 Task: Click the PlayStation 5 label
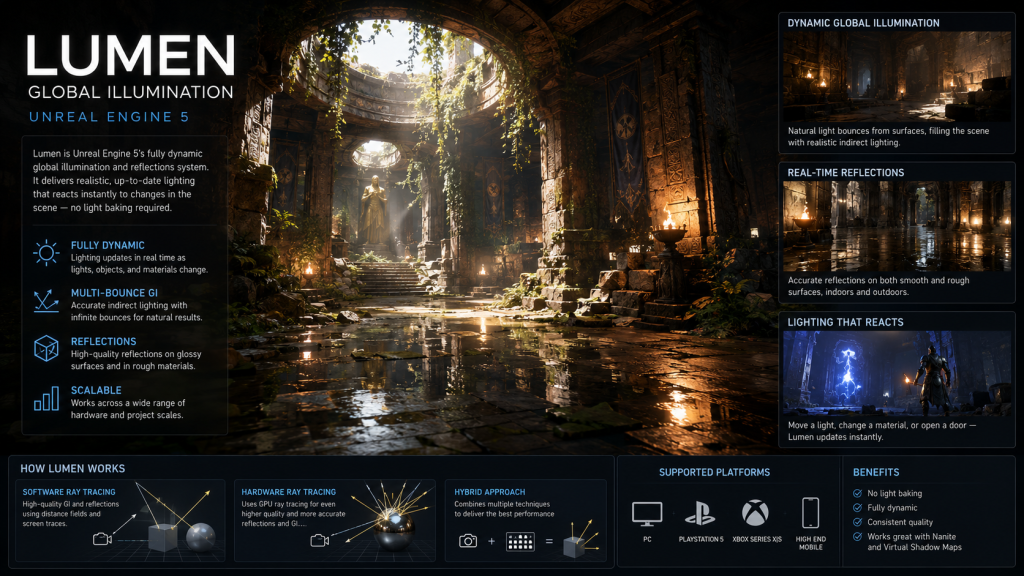point(701,539)
